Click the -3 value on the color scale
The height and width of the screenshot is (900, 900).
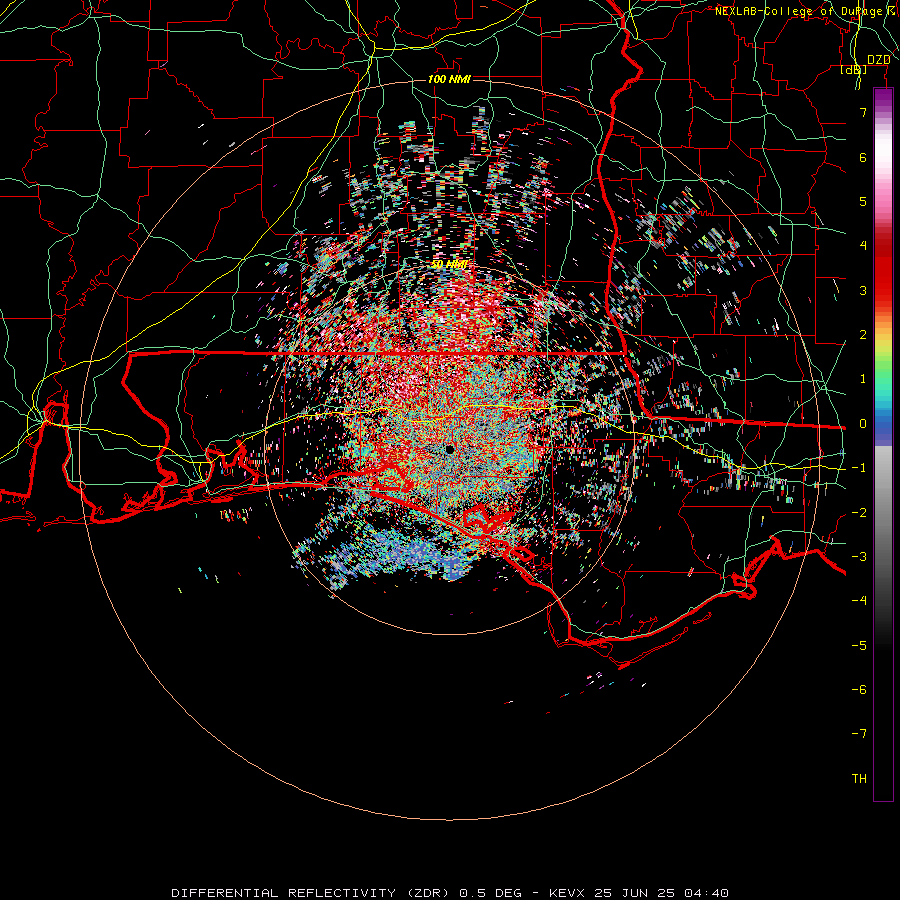click(859, 557)
